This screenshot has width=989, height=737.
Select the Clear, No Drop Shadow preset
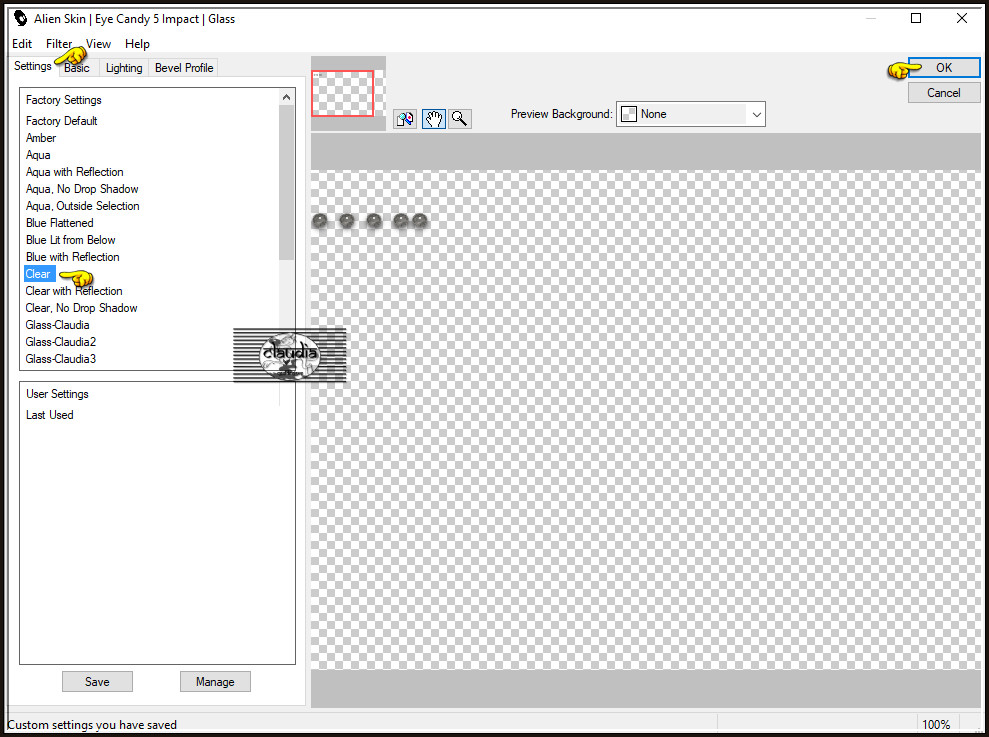click(81, 308)
